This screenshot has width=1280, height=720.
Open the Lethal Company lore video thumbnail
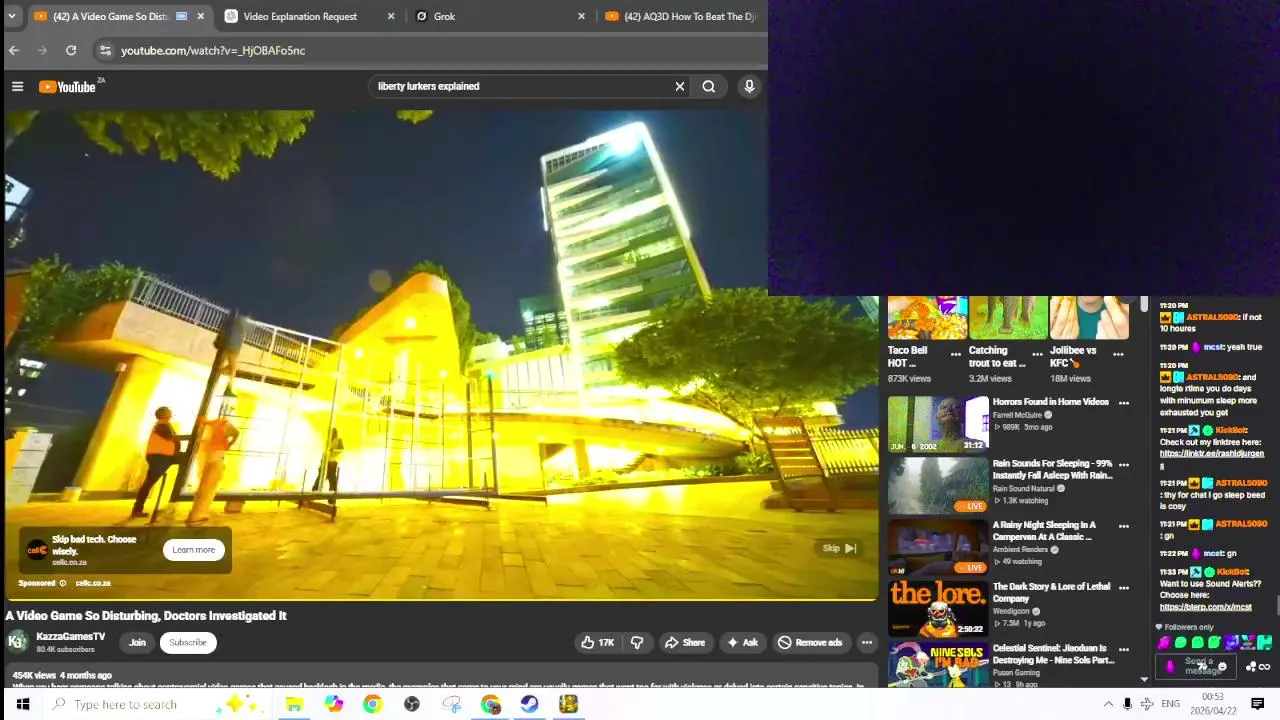(938, 608)
